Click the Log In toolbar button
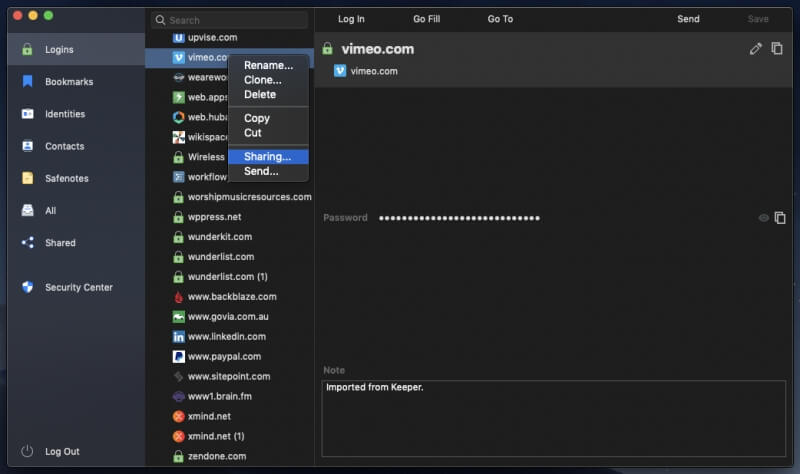The height and width of the screenshot is (474, 800). pos(351,19)
